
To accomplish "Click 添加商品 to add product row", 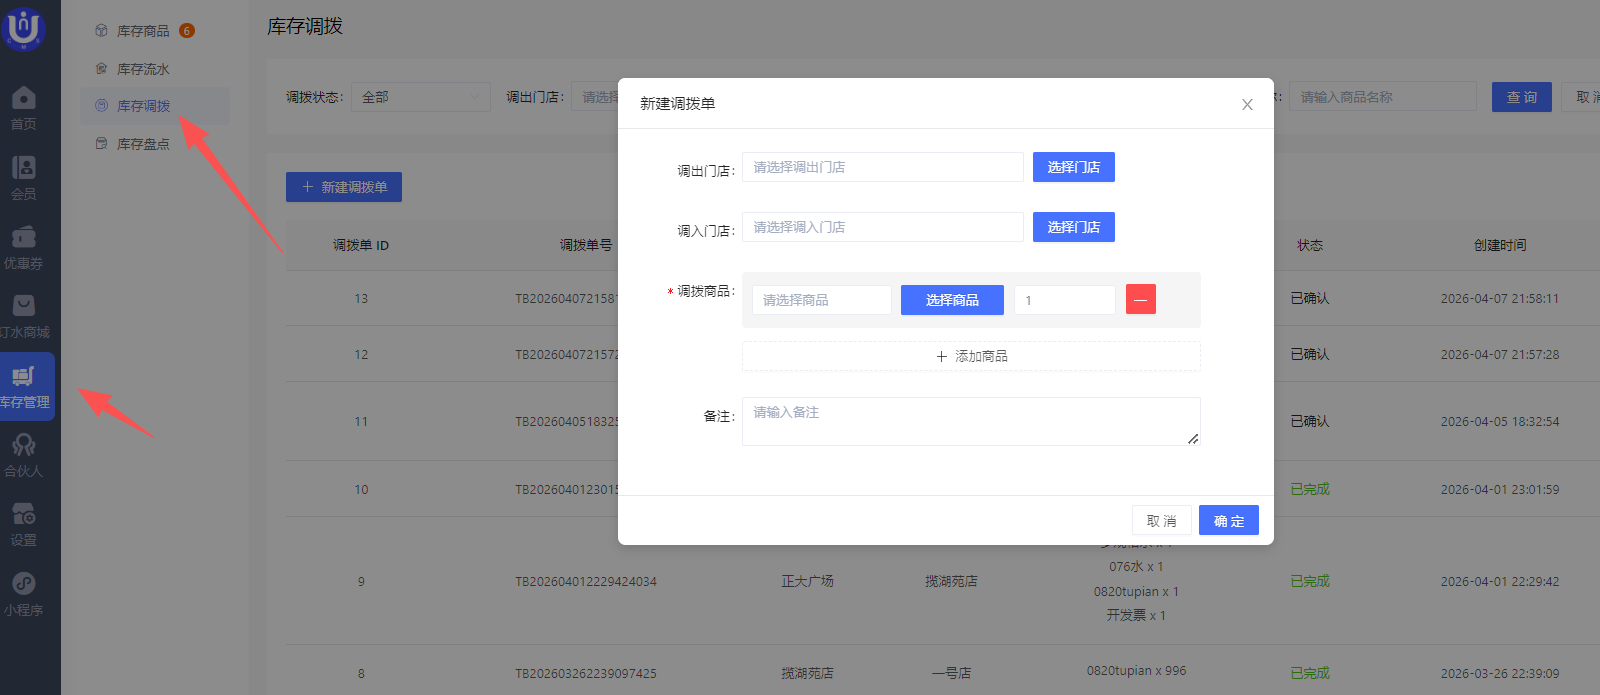I will [970, 356].
